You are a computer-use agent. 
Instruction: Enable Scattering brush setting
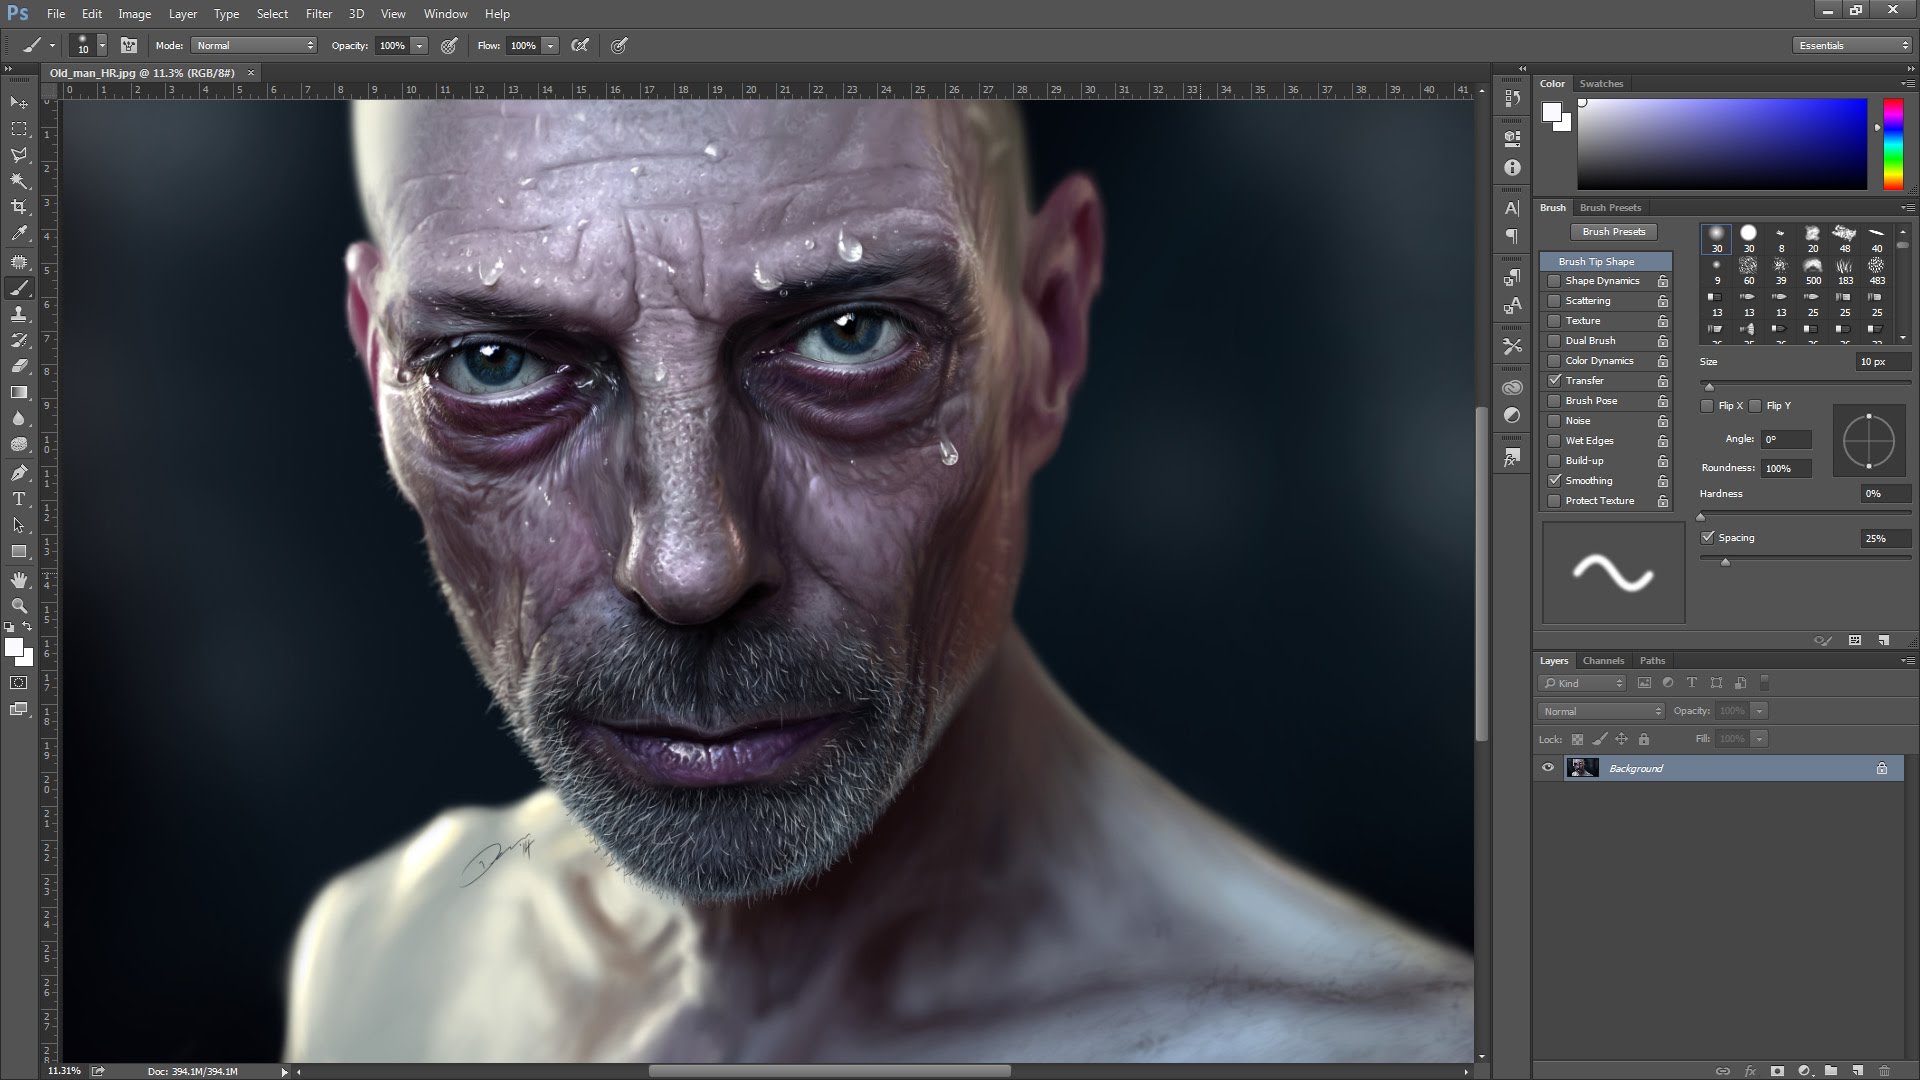[x=1553, y=301]
